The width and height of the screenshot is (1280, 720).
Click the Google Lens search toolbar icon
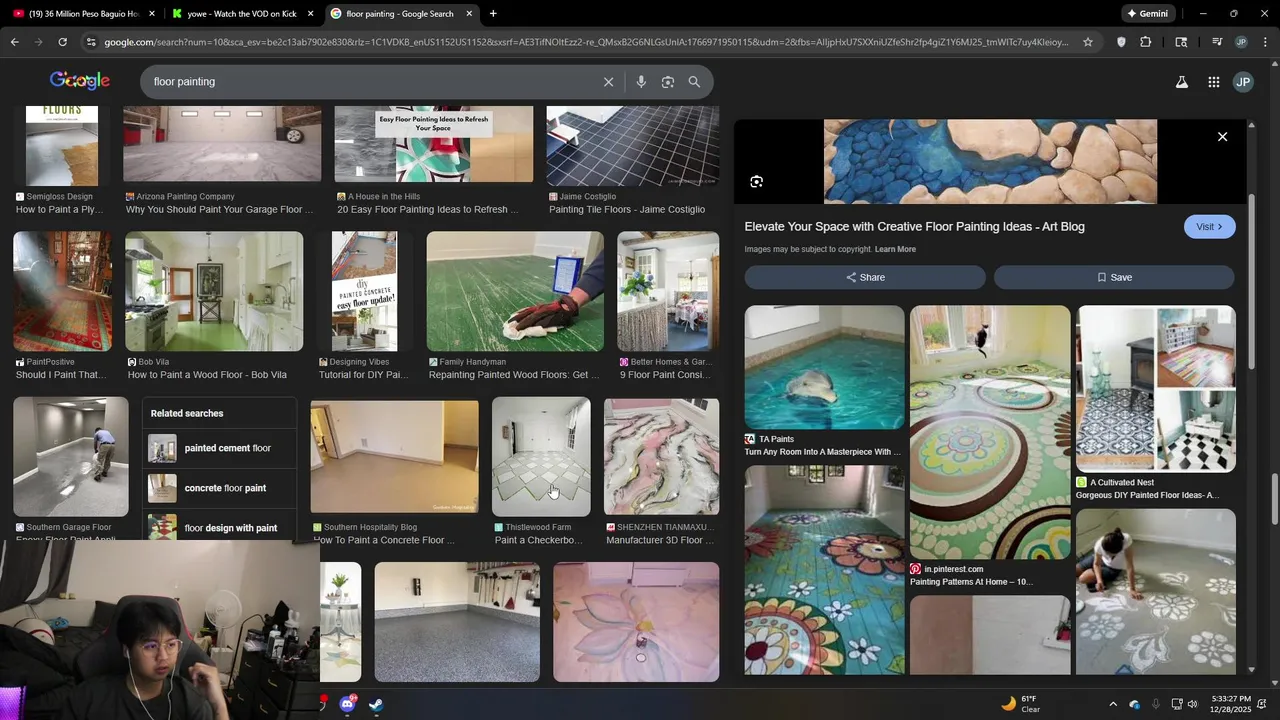click(x=1181, y=42)
